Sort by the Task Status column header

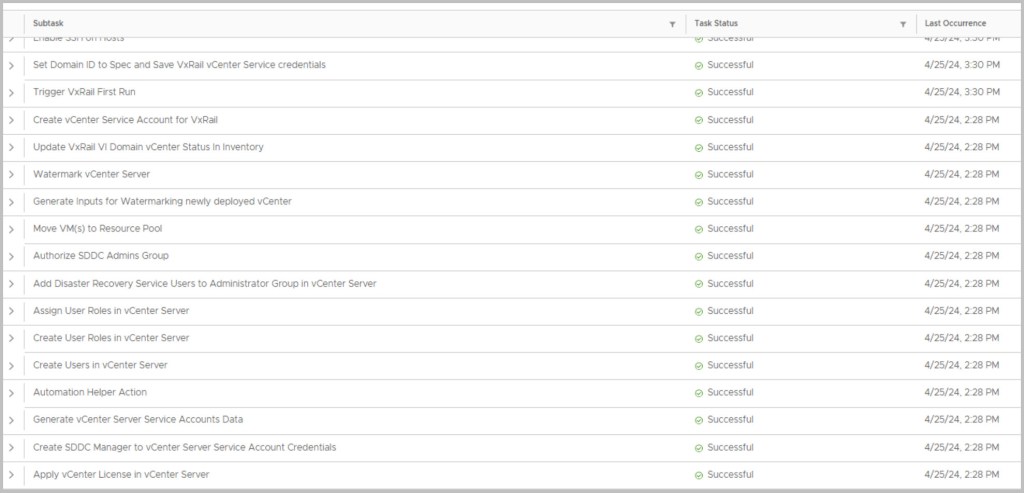(716, 23)
